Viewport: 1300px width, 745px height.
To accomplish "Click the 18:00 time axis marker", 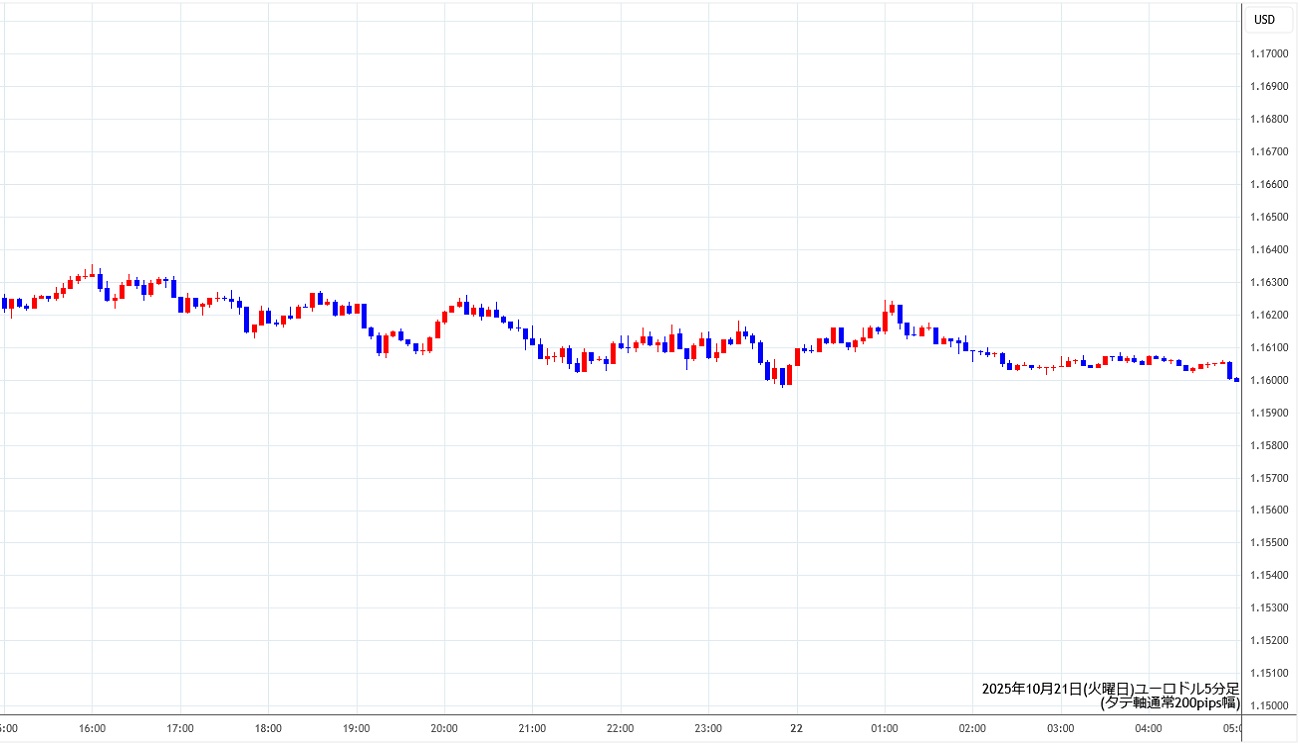I will pos(268,728).
